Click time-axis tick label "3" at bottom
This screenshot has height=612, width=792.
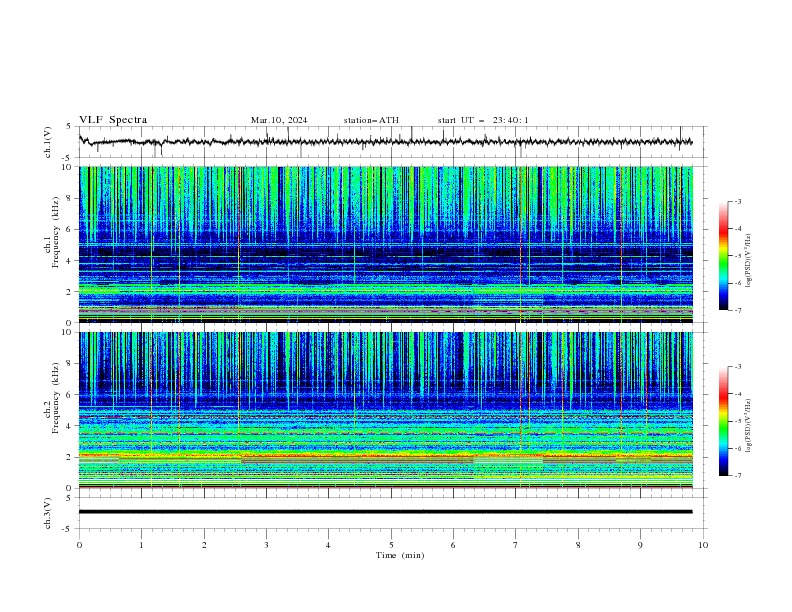coord(266,545)
